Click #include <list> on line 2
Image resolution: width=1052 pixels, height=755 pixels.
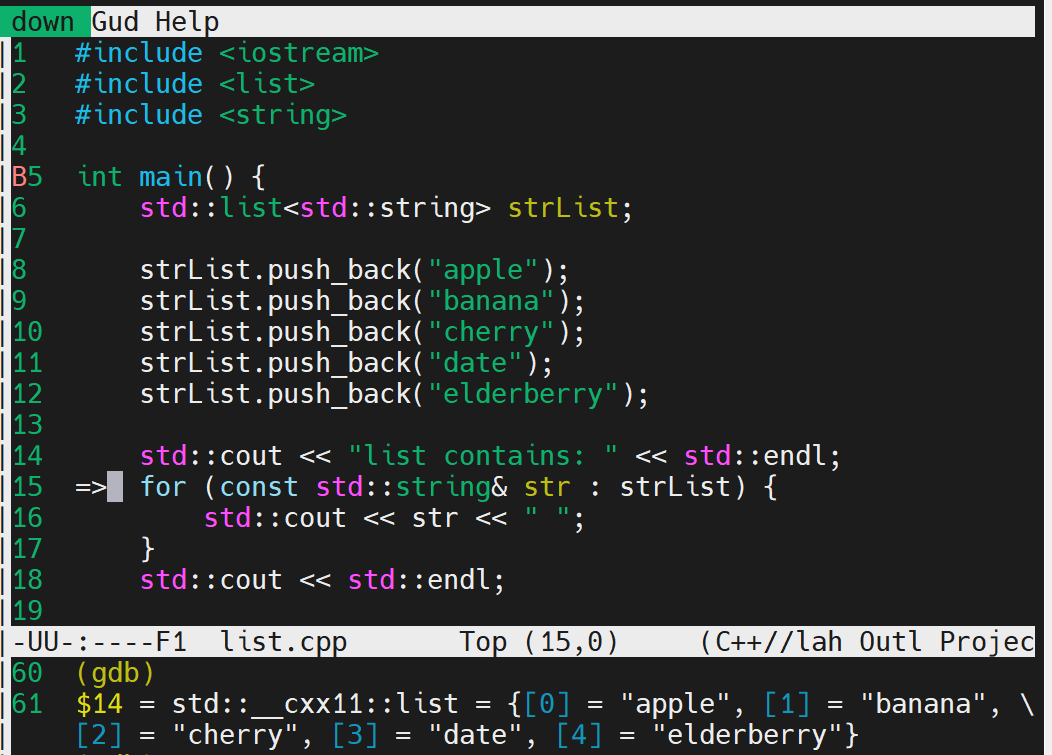tap(195, 84)
